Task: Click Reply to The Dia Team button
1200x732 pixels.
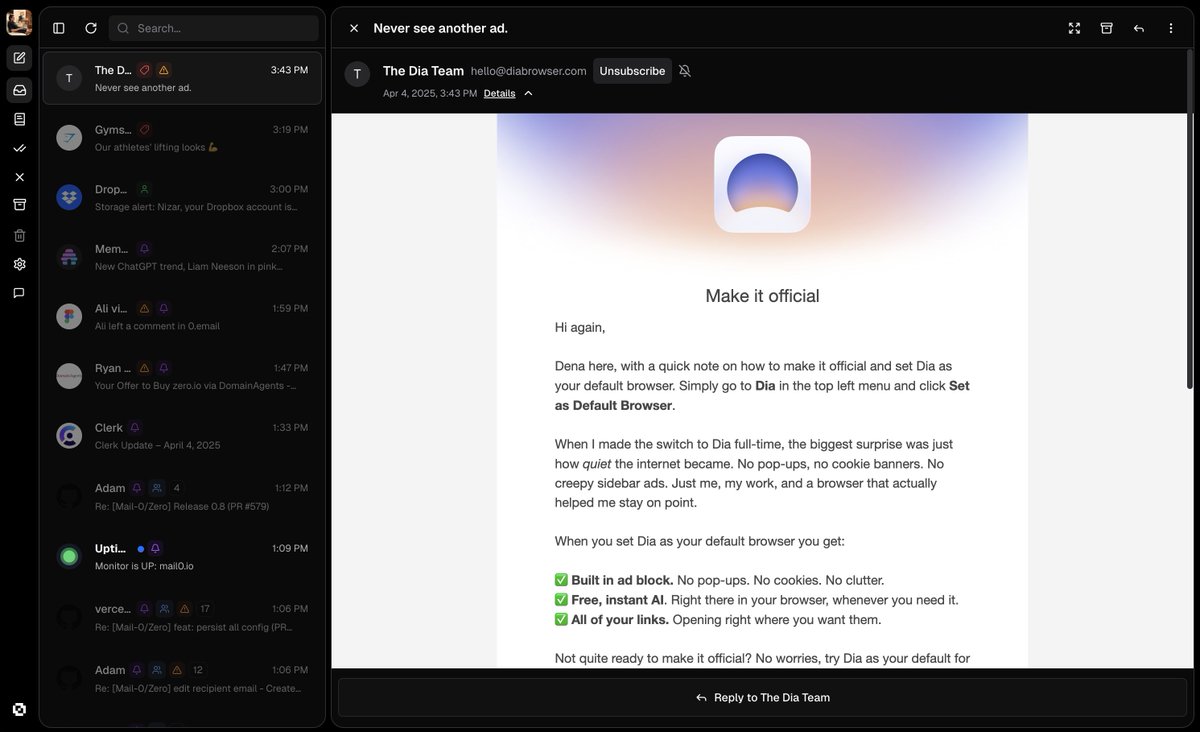Action: [x=762, y=698]
